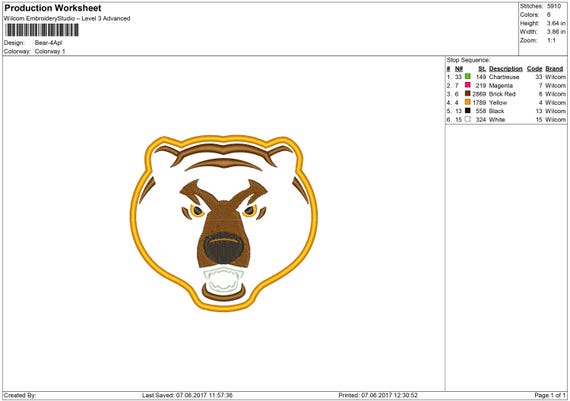Image resolution: width=570 pixels, height=401 pixels.
Task: Click the 'Design:' label
Action: (14, 43)
